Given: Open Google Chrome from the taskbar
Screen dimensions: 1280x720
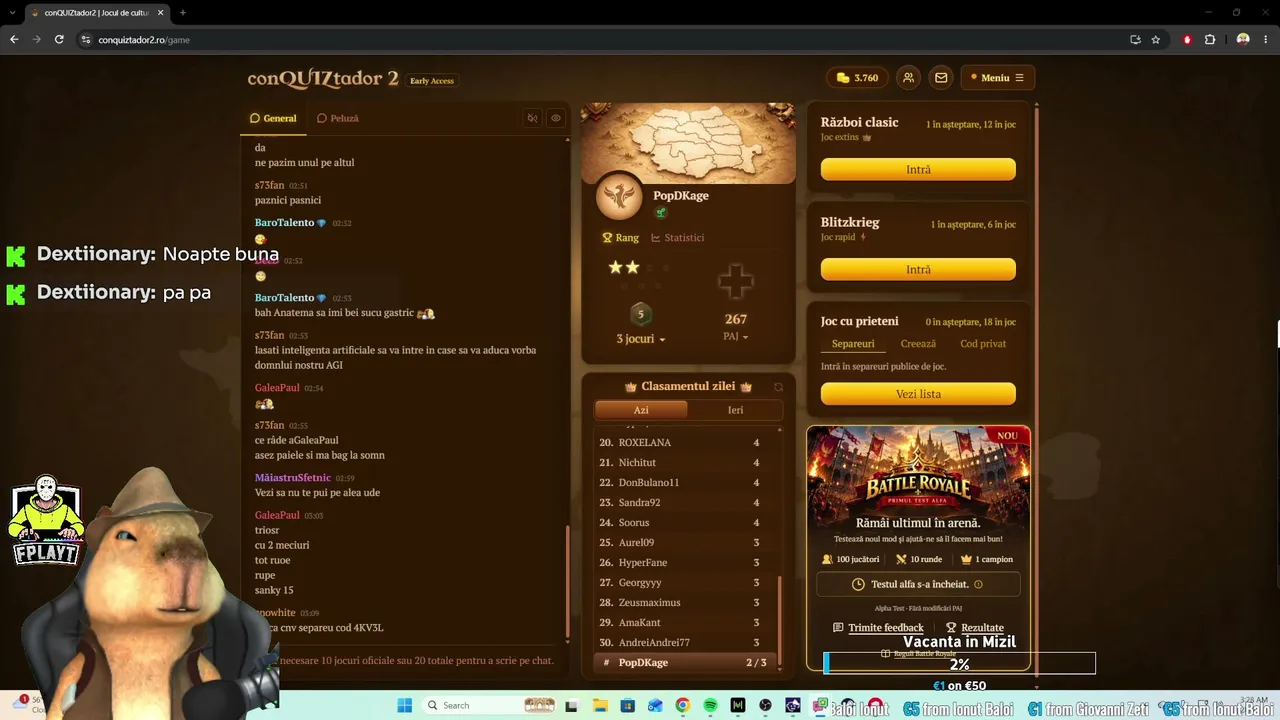Looking at the screenshot, I should coord(682,706).
